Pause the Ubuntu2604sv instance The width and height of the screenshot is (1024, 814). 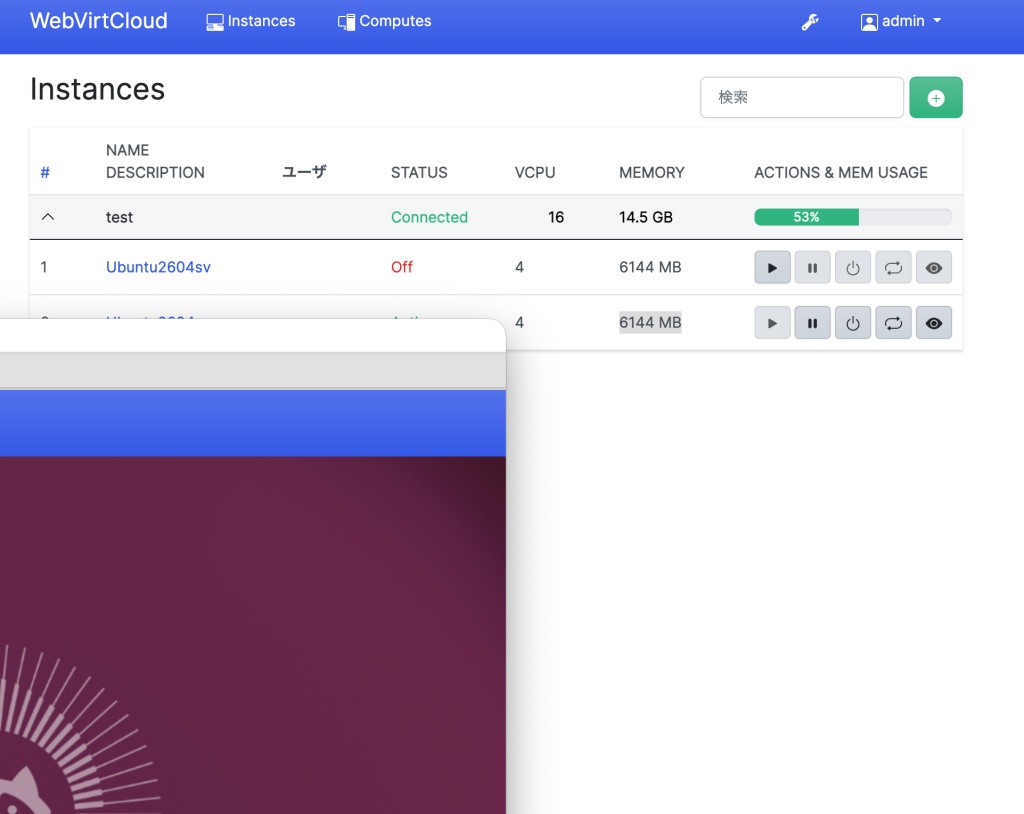point(812,268)
